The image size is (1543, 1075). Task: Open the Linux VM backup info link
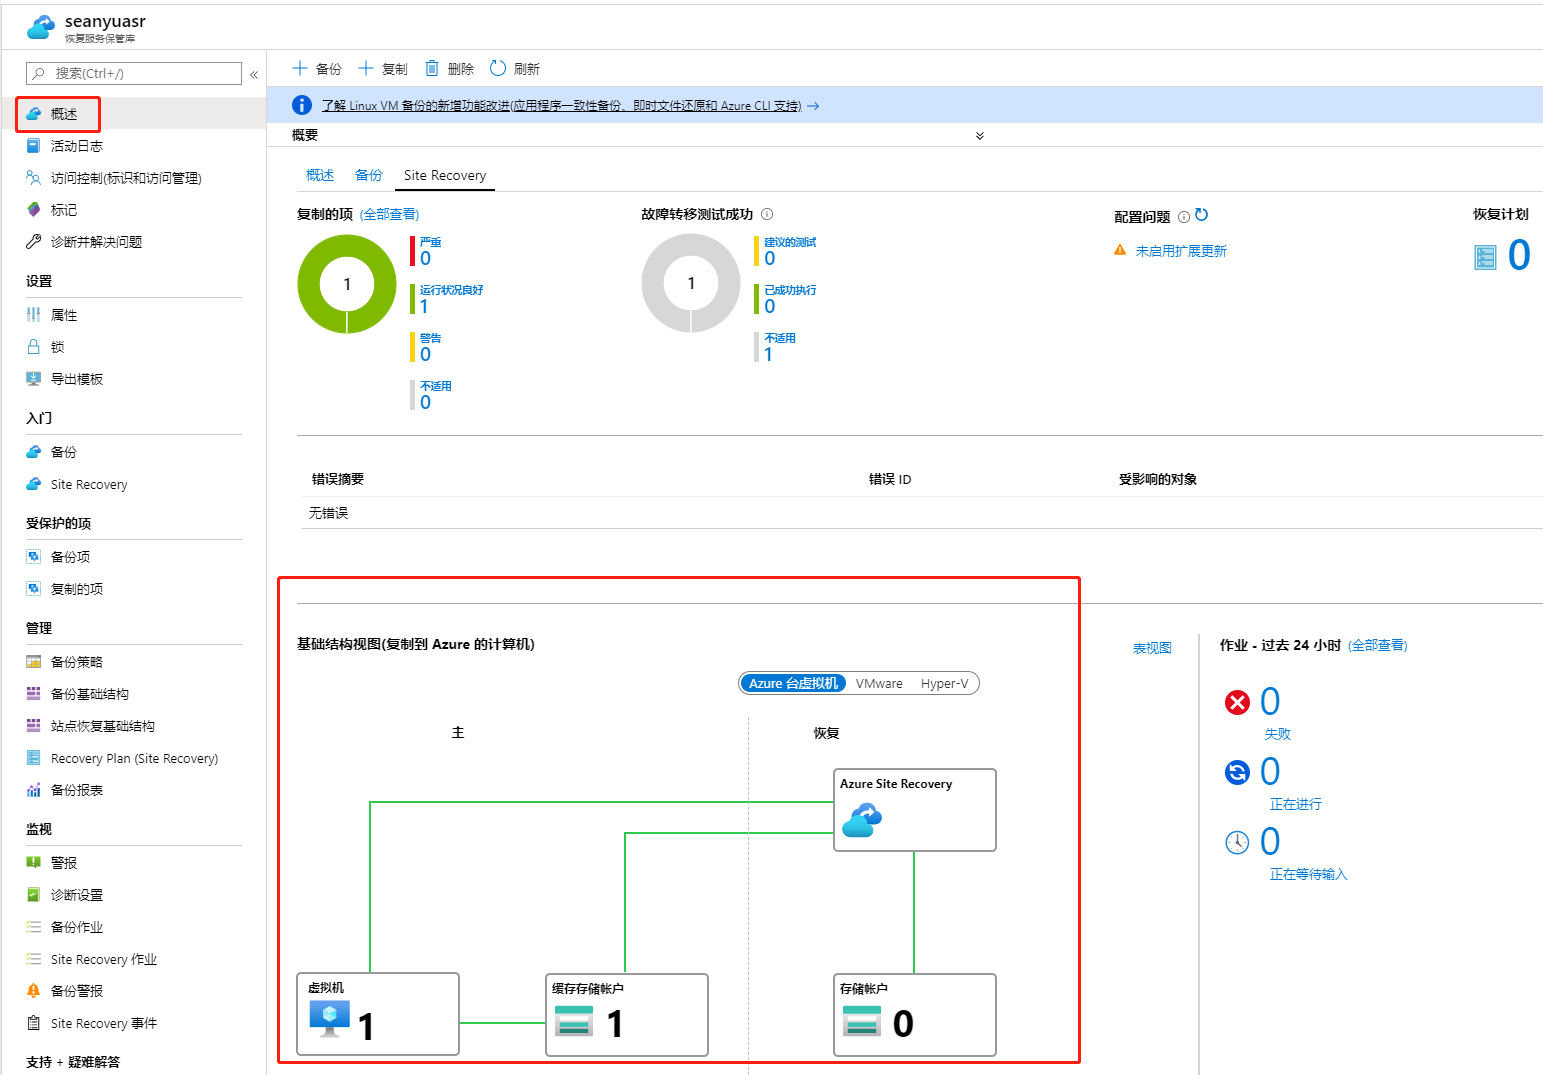point(561,105)
